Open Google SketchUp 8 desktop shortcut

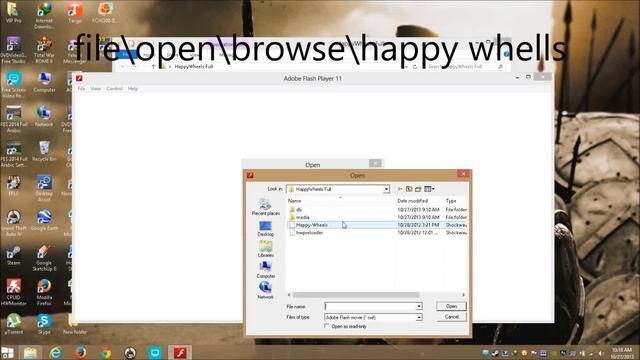[44, 258]
